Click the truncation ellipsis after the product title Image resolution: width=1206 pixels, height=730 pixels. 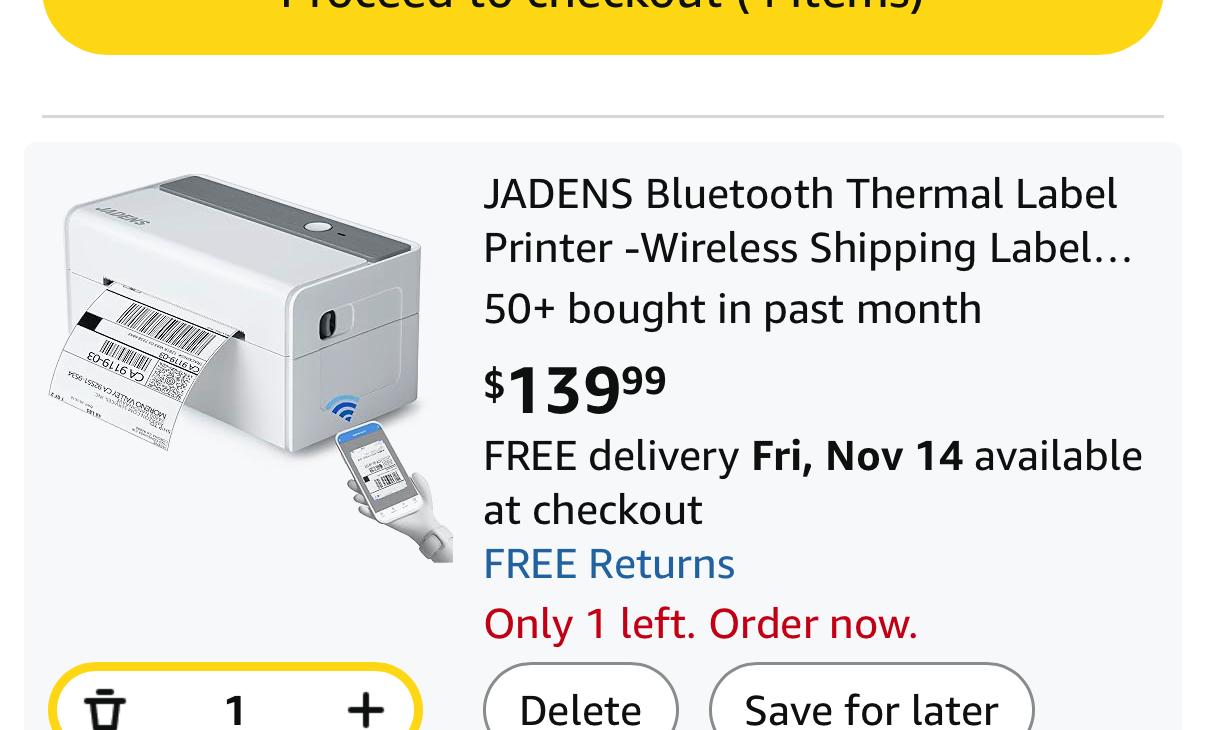click(1113, 250)
